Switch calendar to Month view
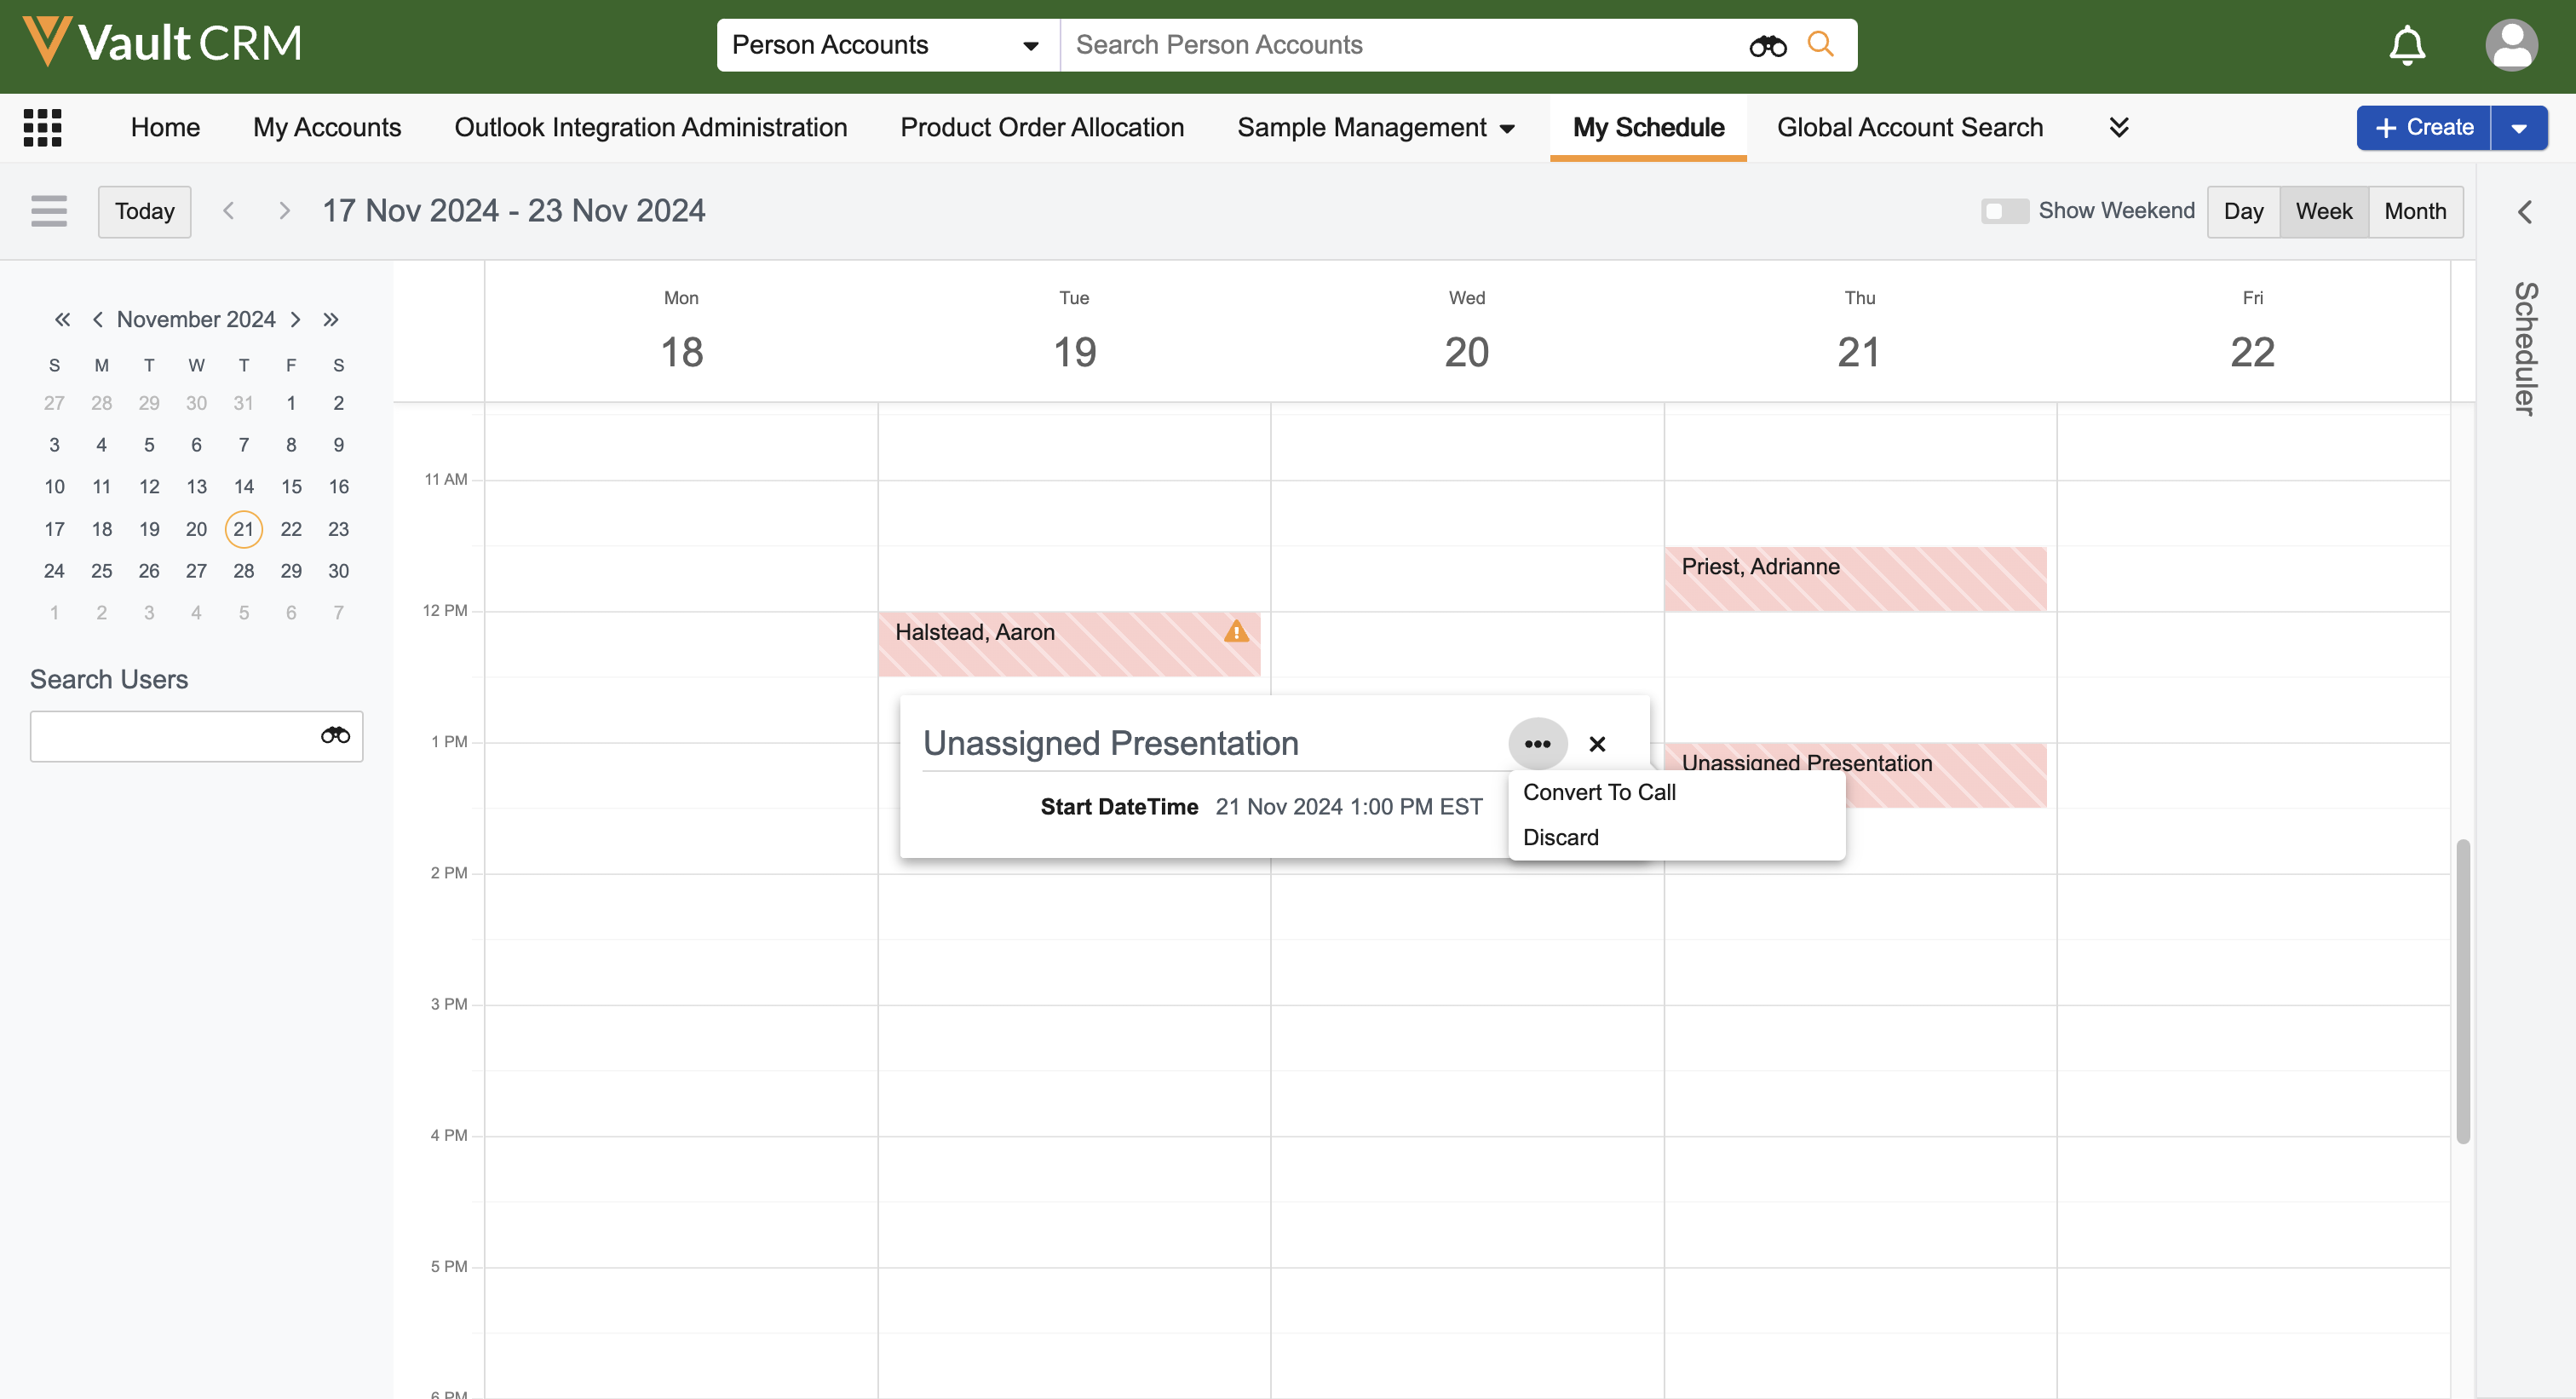Screen dimensions: 2576x1399 click(2414, 211)
